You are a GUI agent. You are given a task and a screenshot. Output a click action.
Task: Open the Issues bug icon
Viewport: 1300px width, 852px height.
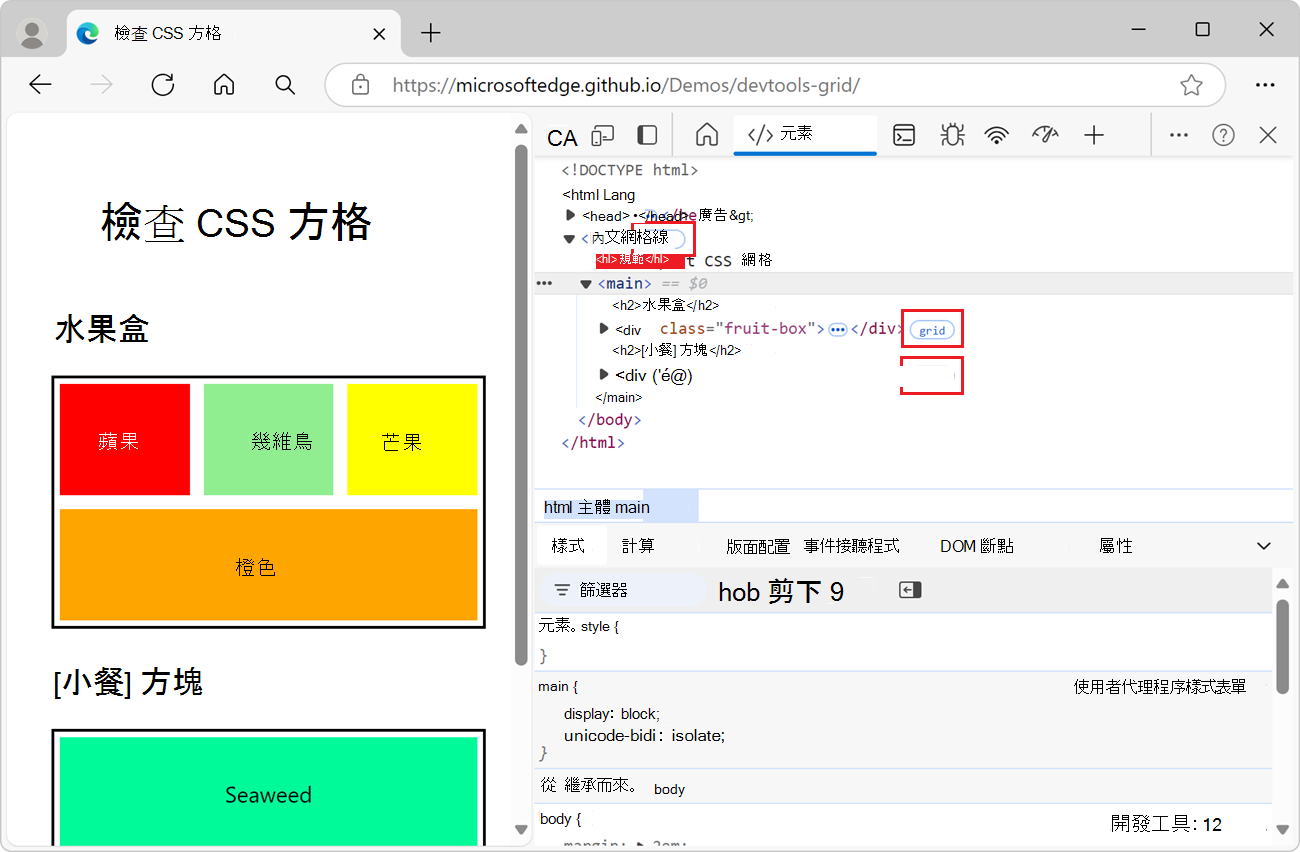tap(951, 133)
